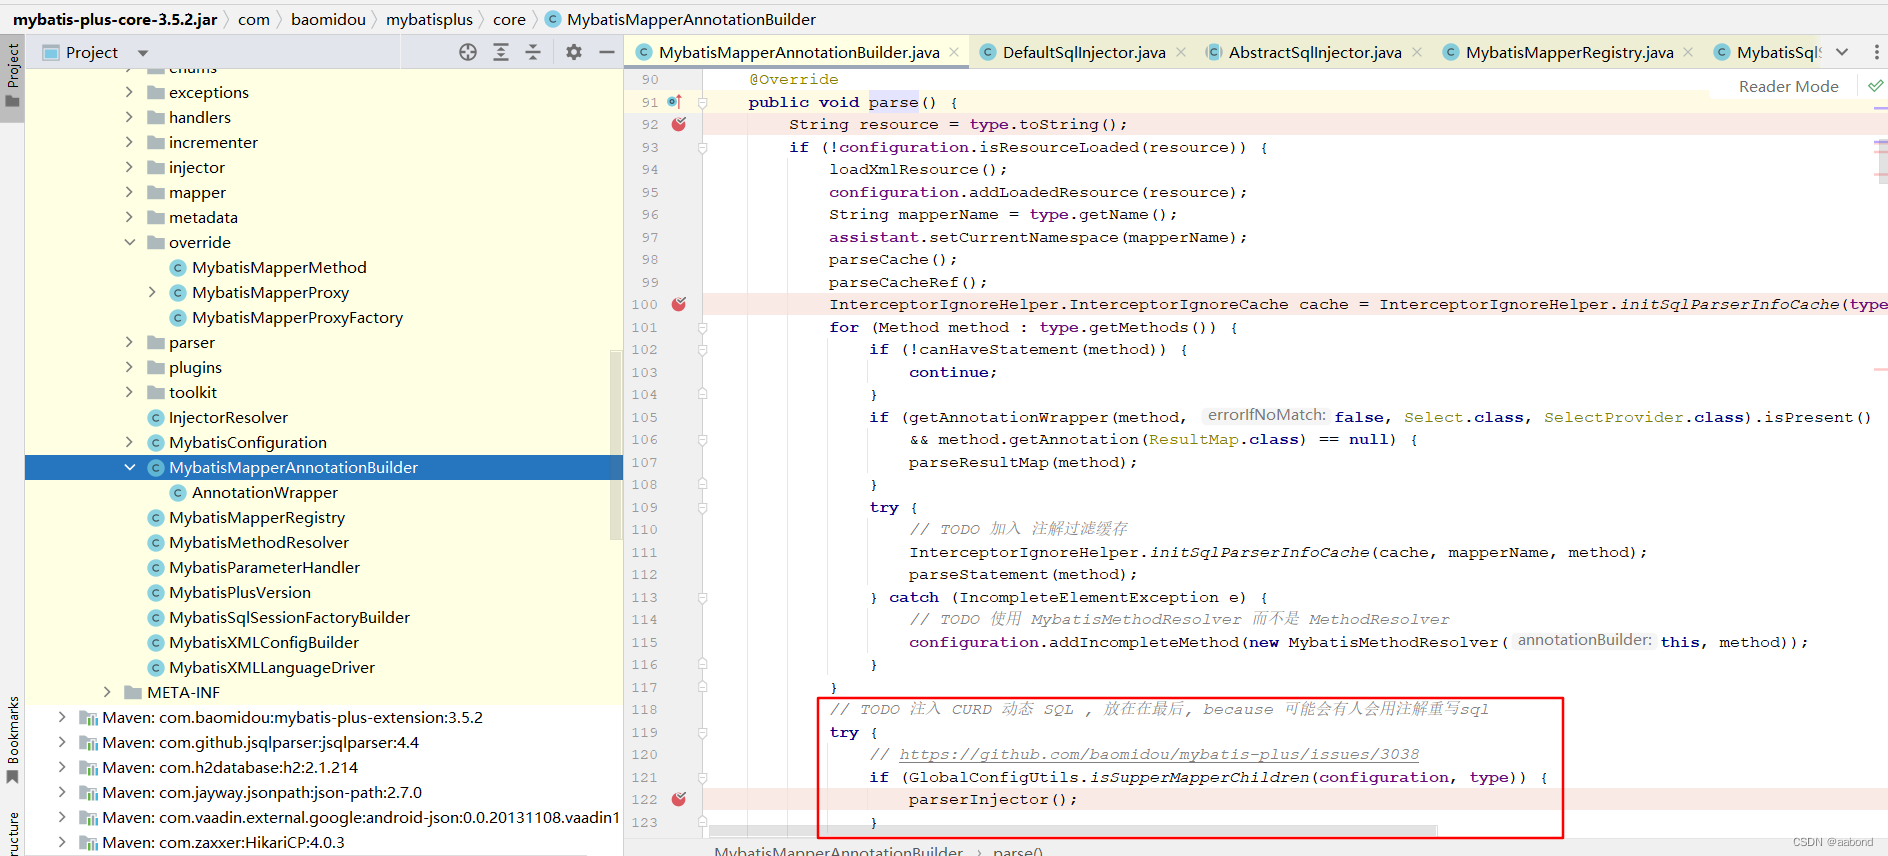Image resolution: width=1888 pixels, height=856 pixels.
Task: Expand the handlers folder
Action: [x=129, y=117]
